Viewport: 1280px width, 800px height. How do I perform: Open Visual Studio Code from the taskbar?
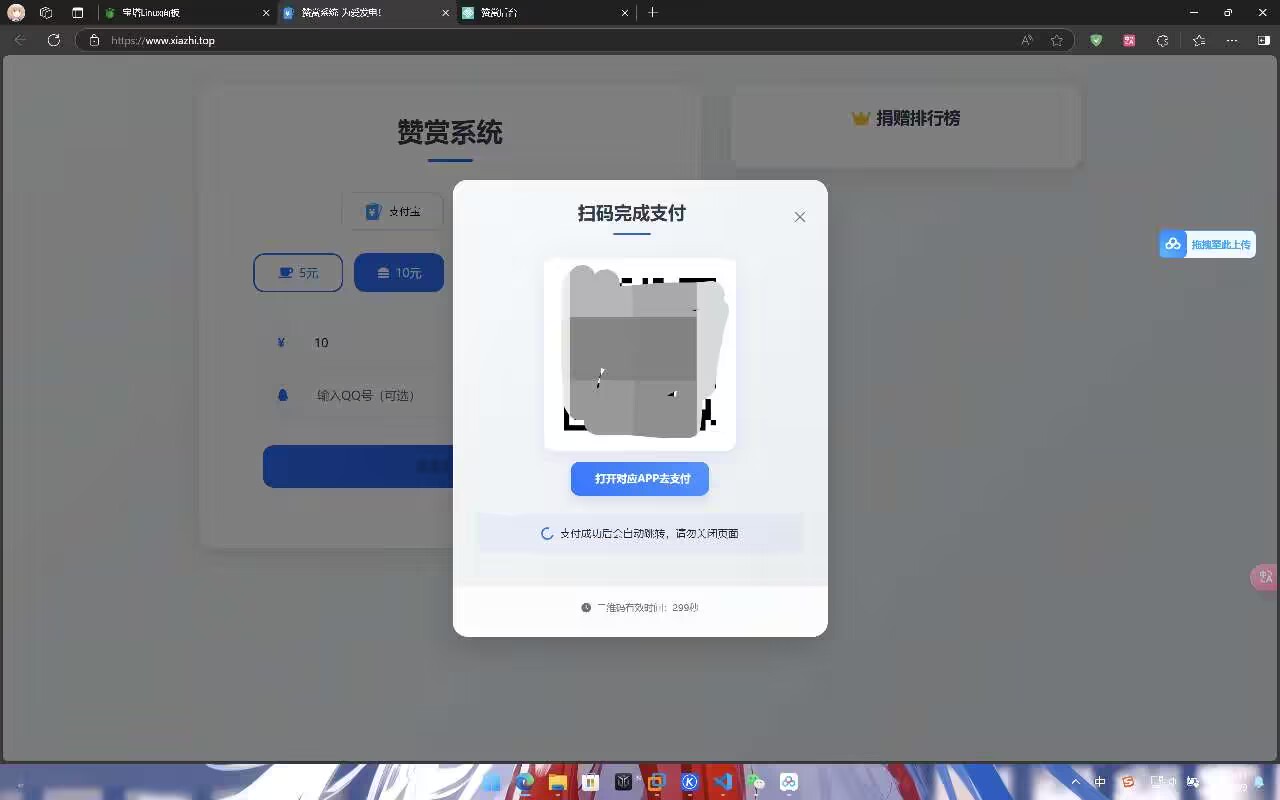722,782
